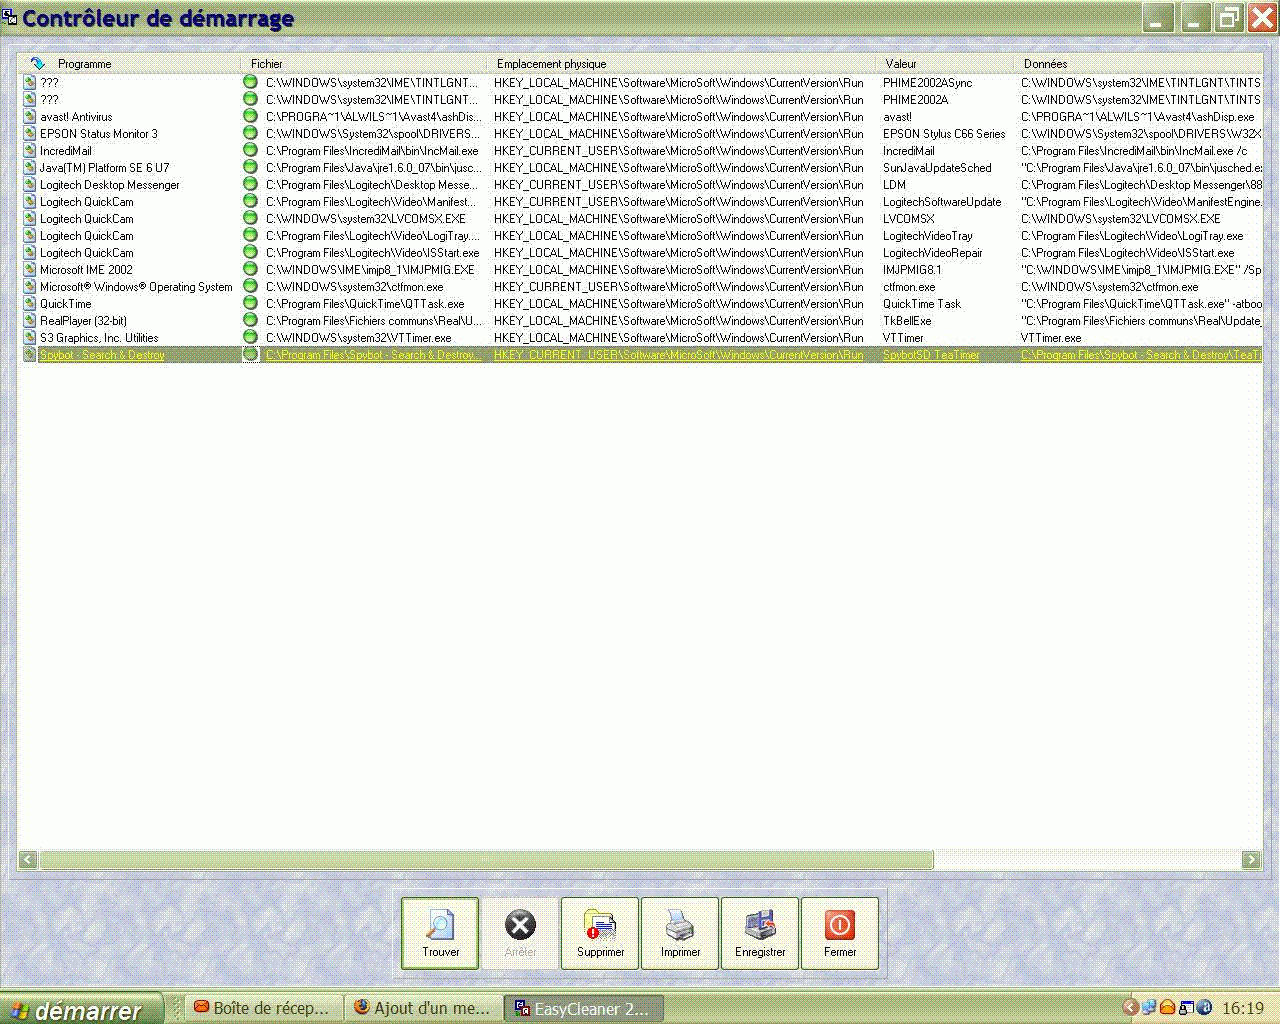Image resolution: width=1280 pixels, height=1024 pixels.
Task: Click the C:\WINDOWS\system32\LVCOMSX.EXE file cell
Action: click(366, 219)
